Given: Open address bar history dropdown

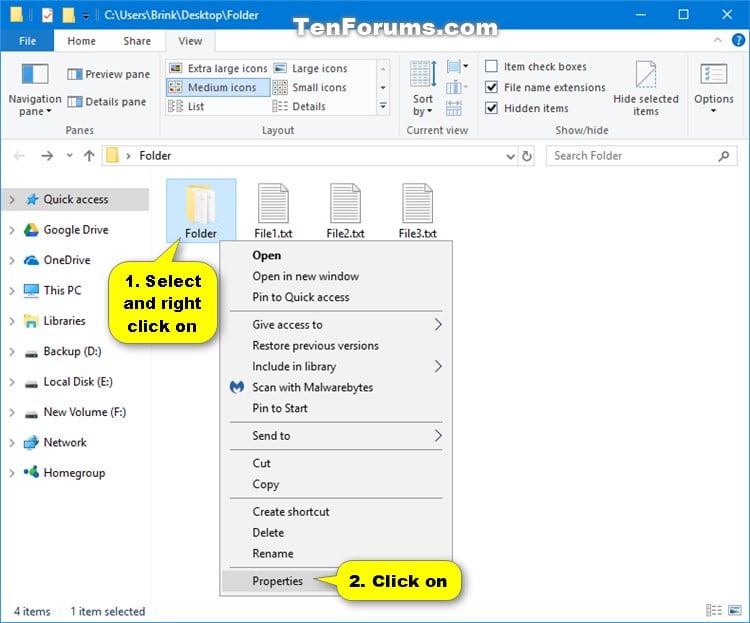Looking at the screenshot, I should click(x=510, y=156).
